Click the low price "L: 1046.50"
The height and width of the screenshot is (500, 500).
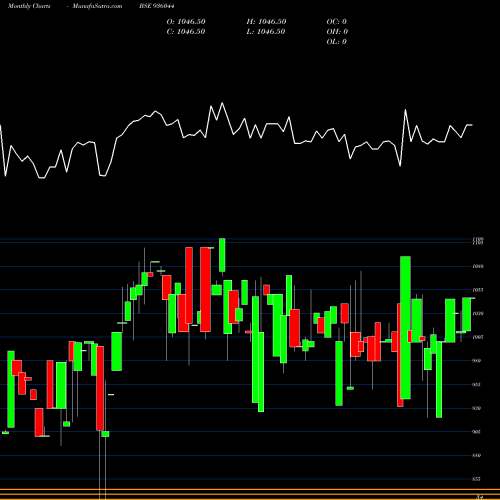point(266,32)
